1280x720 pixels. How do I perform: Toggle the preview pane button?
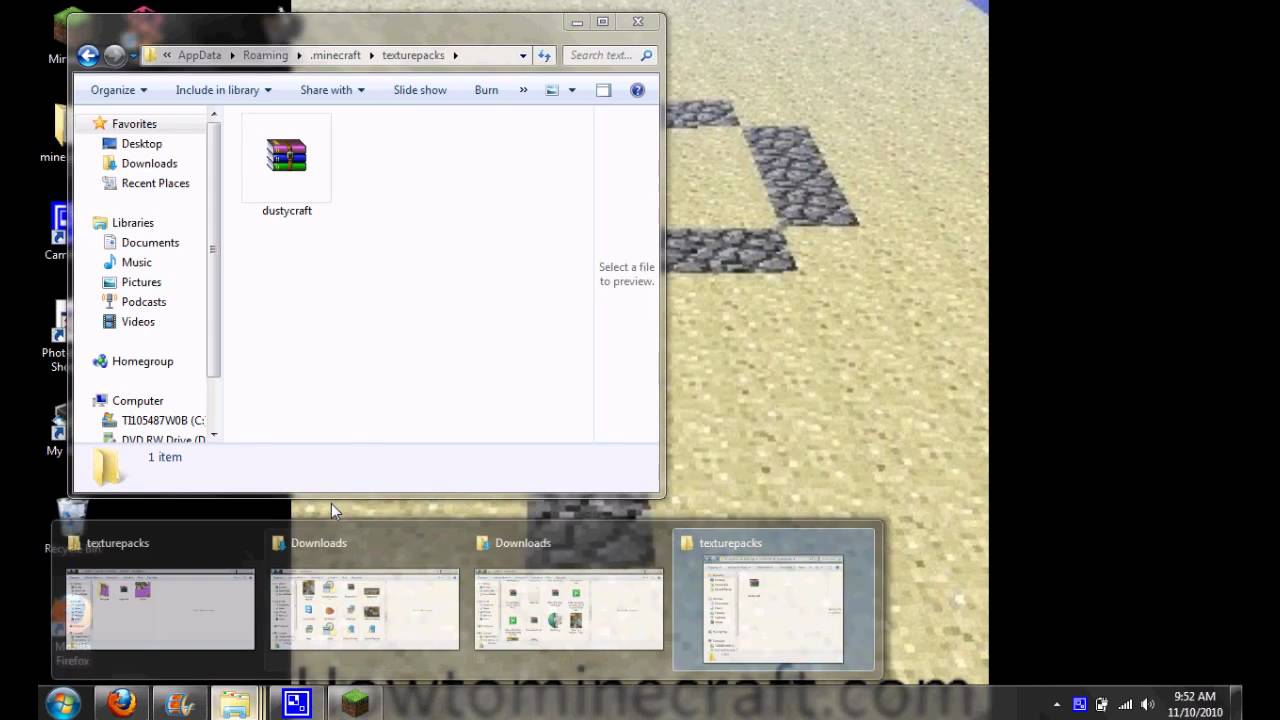(603, 90)
